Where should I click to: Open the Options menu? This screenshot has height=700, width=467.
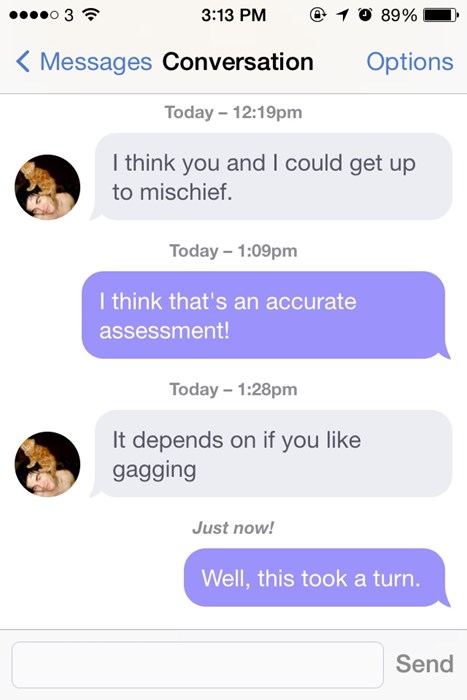tap(410, 62)
